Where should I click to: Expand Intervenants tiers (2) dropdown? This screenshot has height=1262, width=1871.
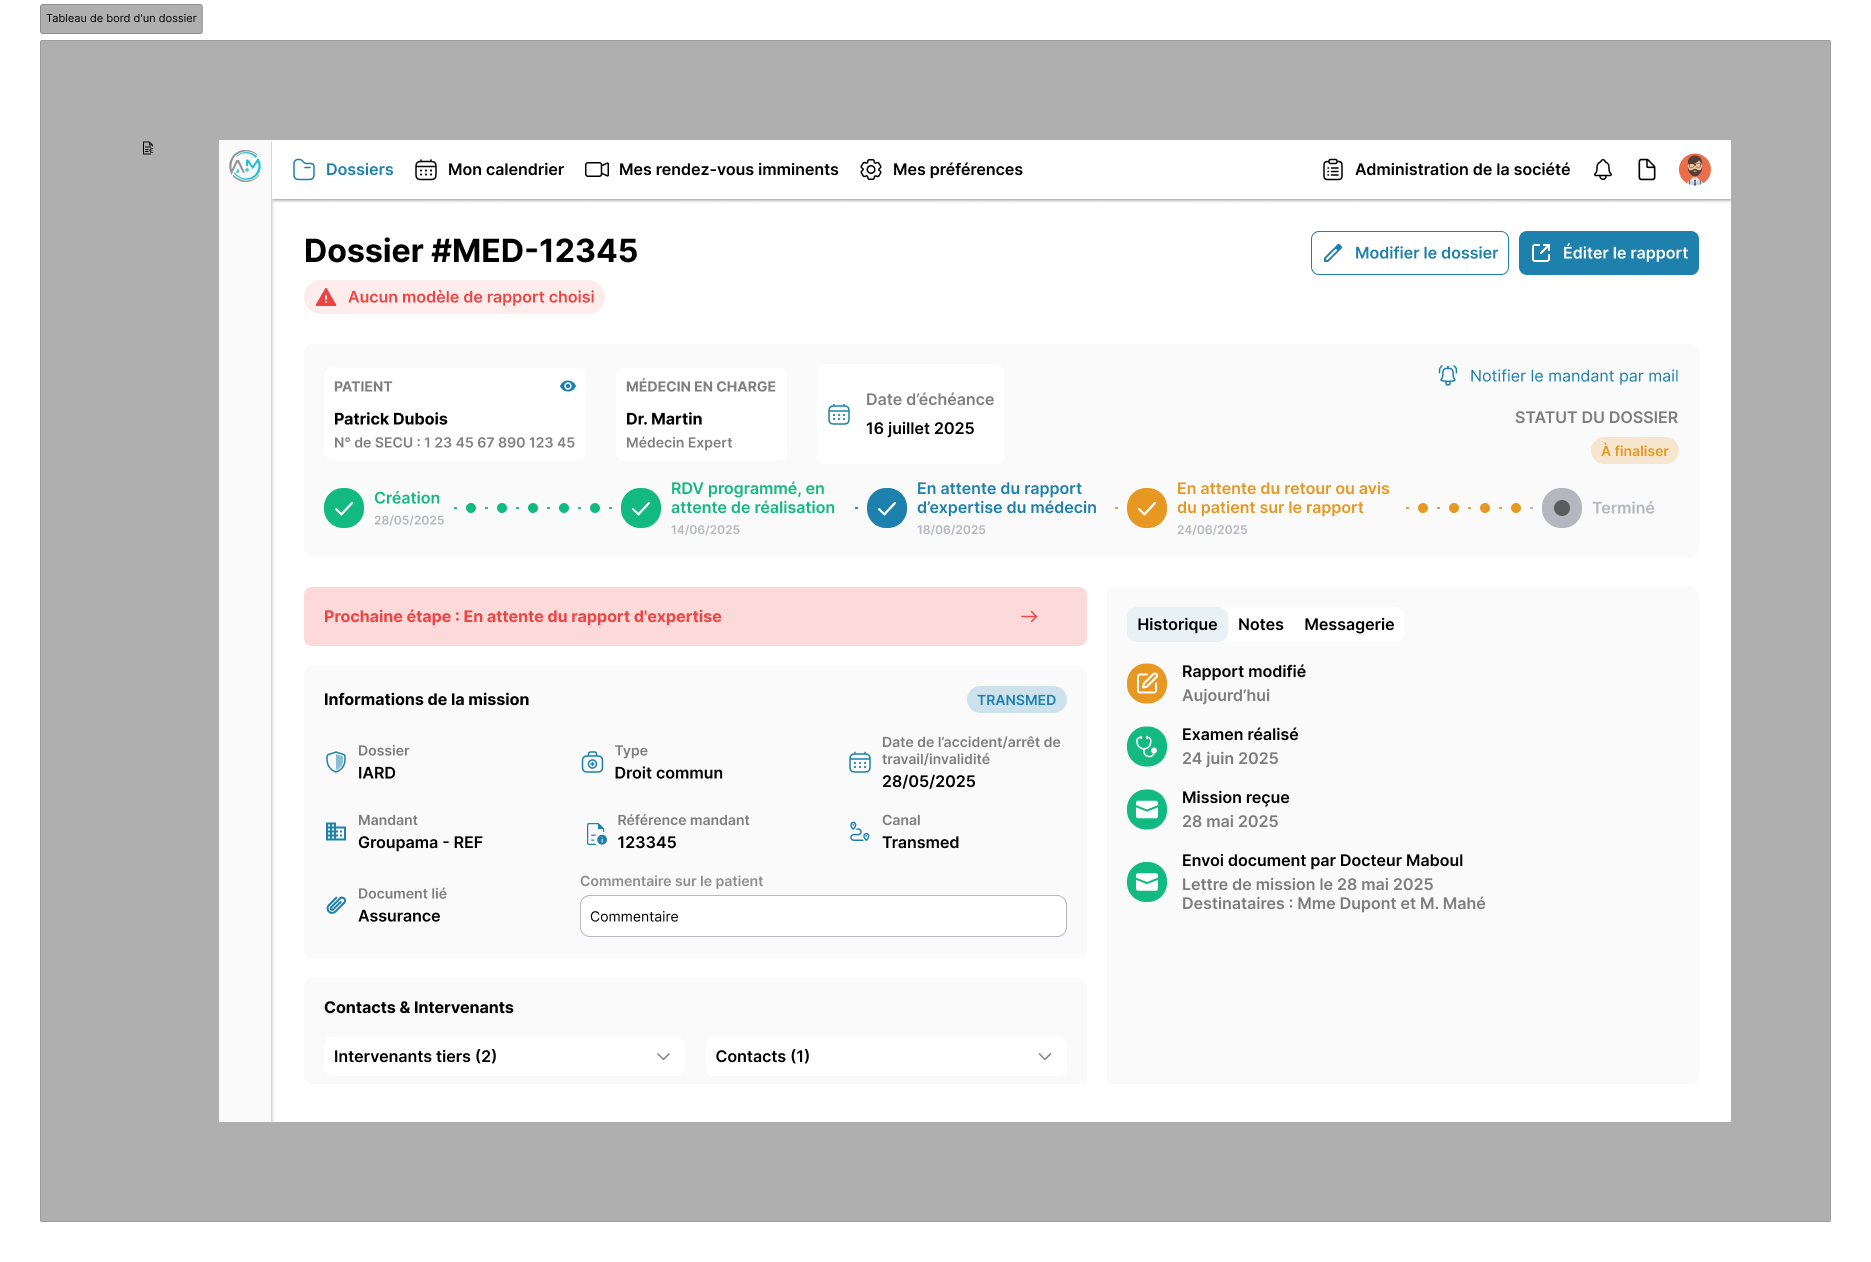(504, 1056)
